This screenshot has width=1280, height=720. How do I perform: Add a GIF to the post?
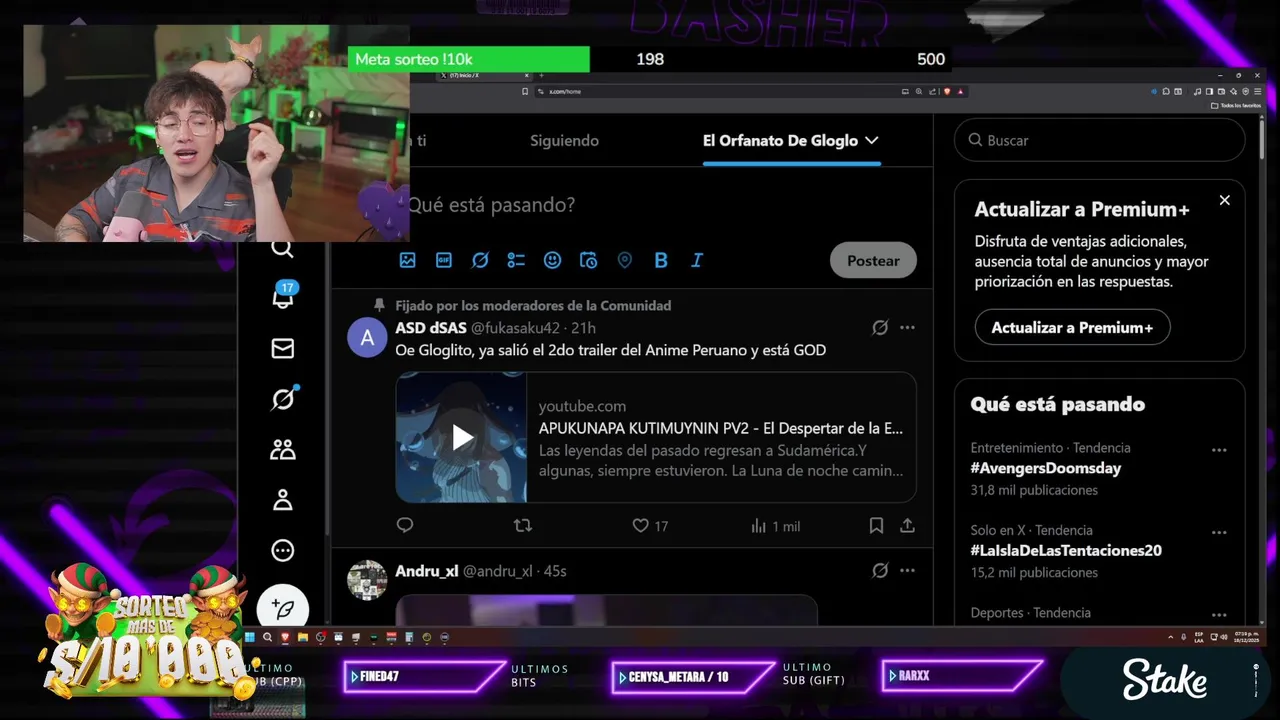[x=444, y=260]
